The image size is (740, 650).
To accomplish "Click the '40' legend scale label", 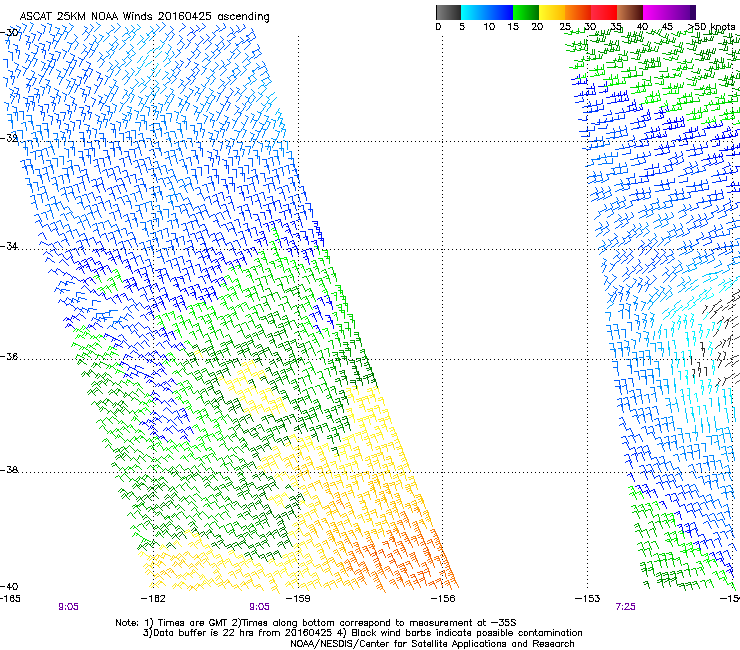I will [x=642, y=27].
